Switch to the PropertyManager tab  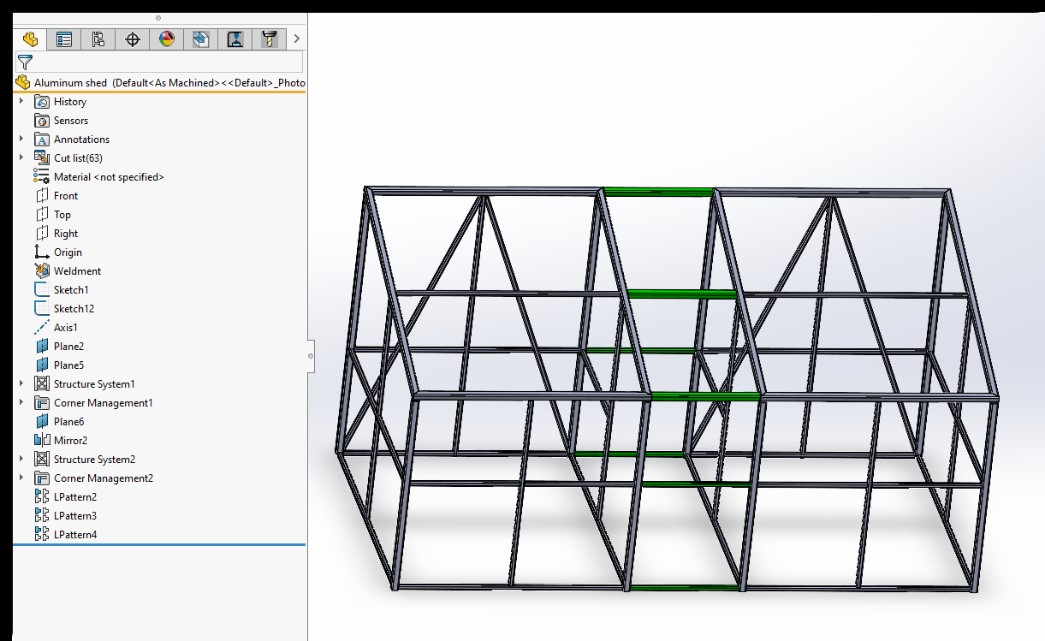(64, 39)
